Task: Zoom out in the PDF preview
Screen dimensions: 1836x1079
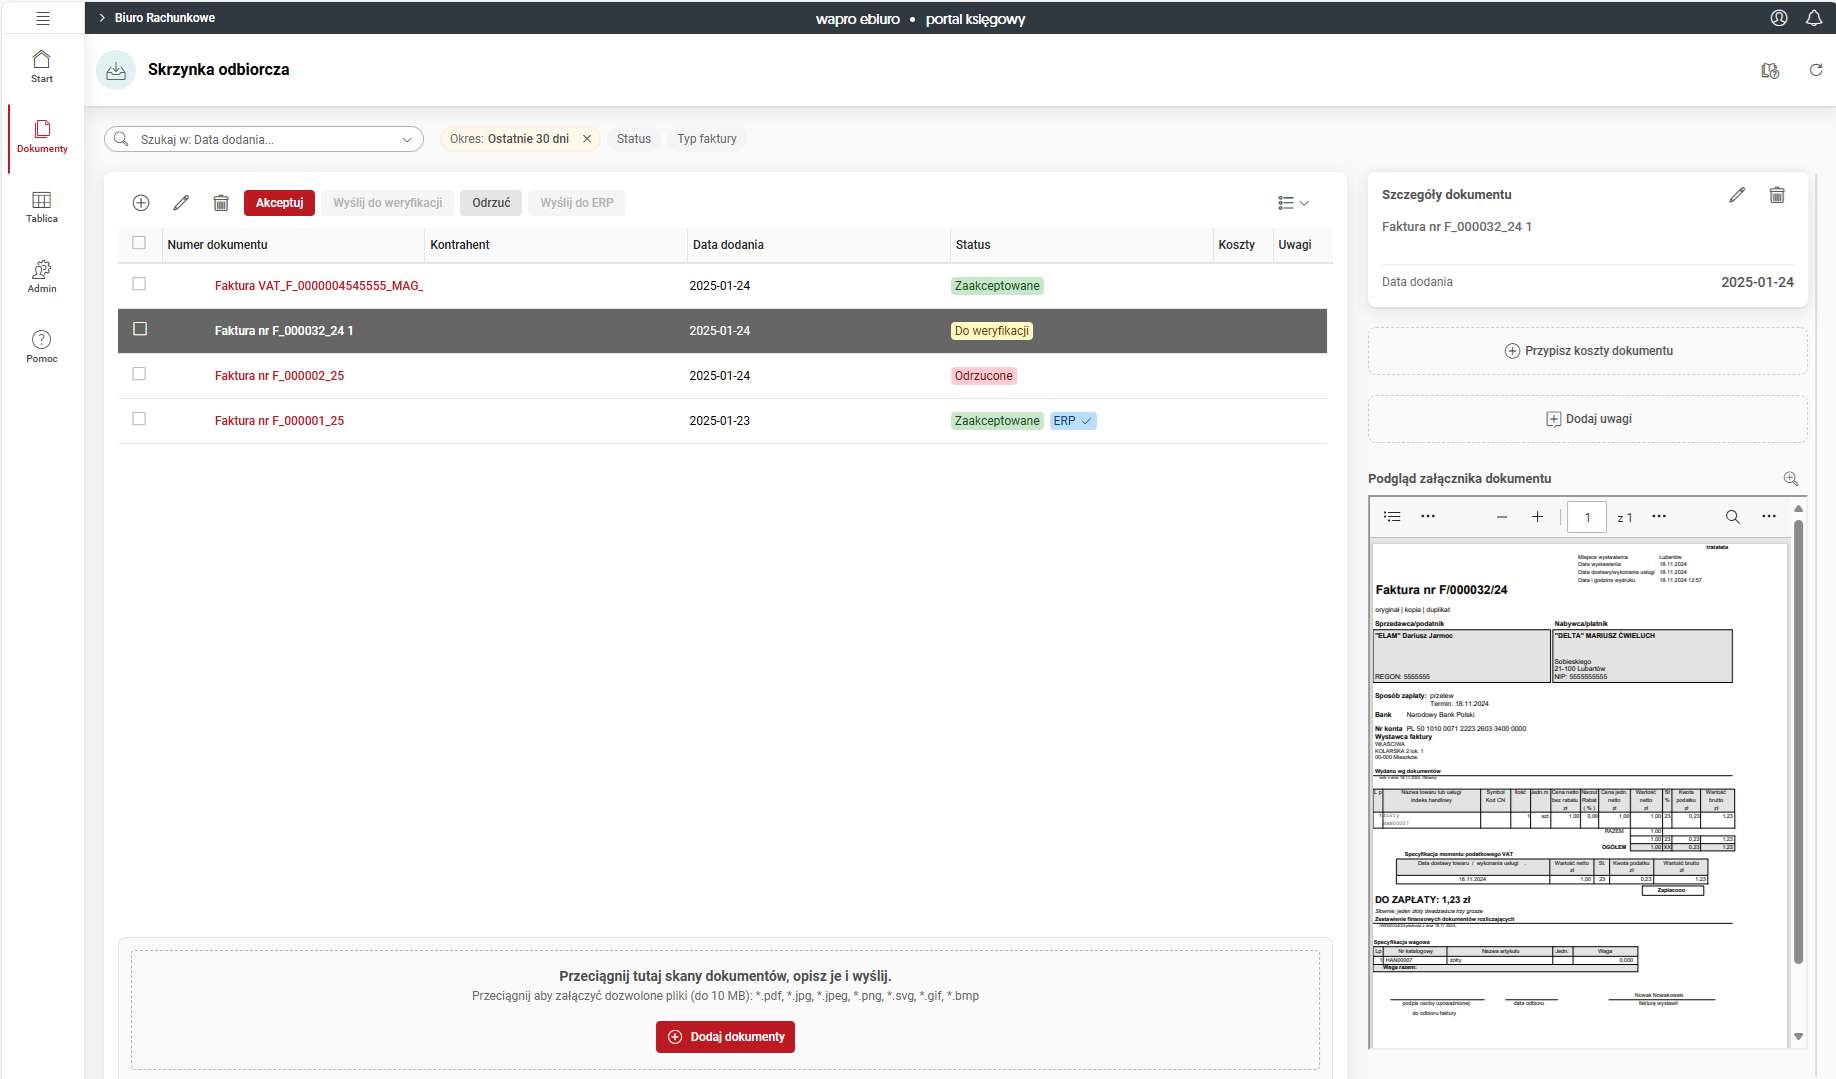Action: coord(1502,517)
